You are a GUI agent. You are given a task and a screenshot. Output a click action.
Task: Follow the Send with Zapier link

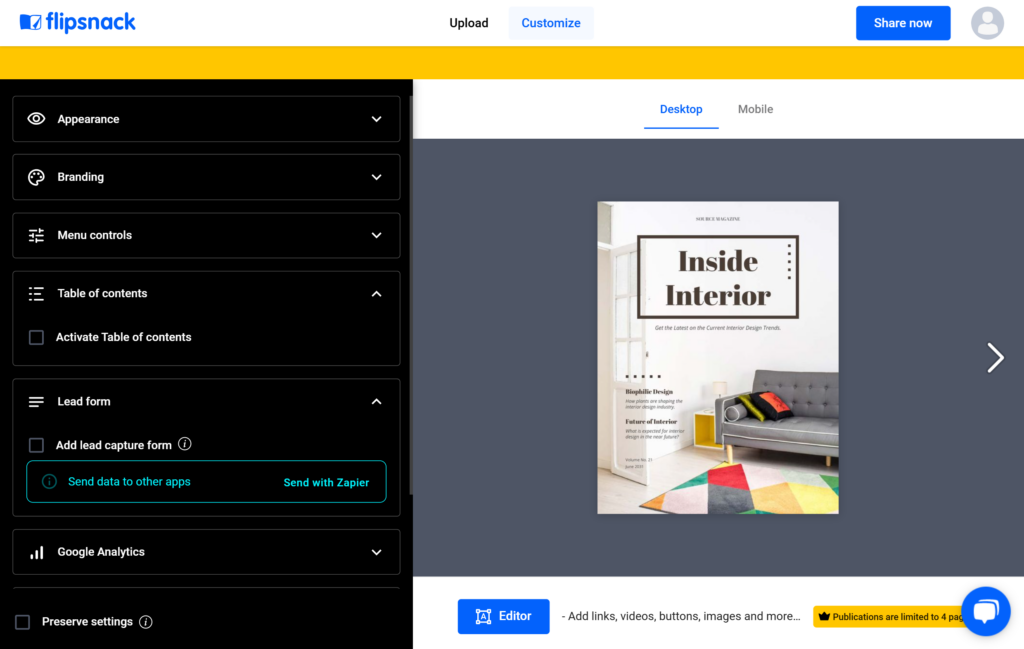click(x=326, y=481)
